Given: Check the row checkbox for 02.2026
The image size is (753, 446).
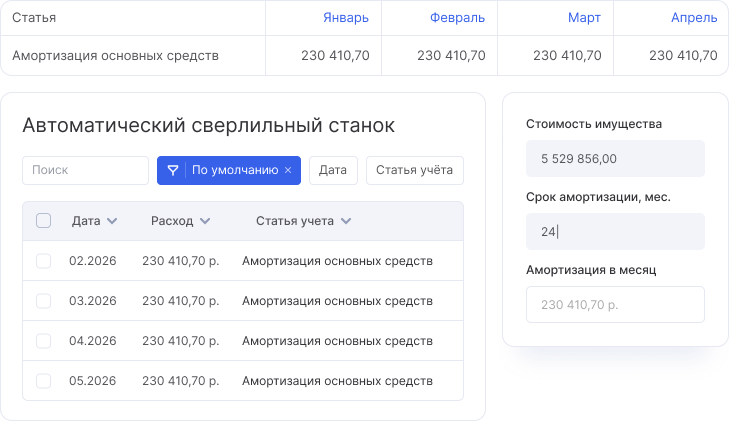Looking at the screenshot, I should [x=44, y=261].
